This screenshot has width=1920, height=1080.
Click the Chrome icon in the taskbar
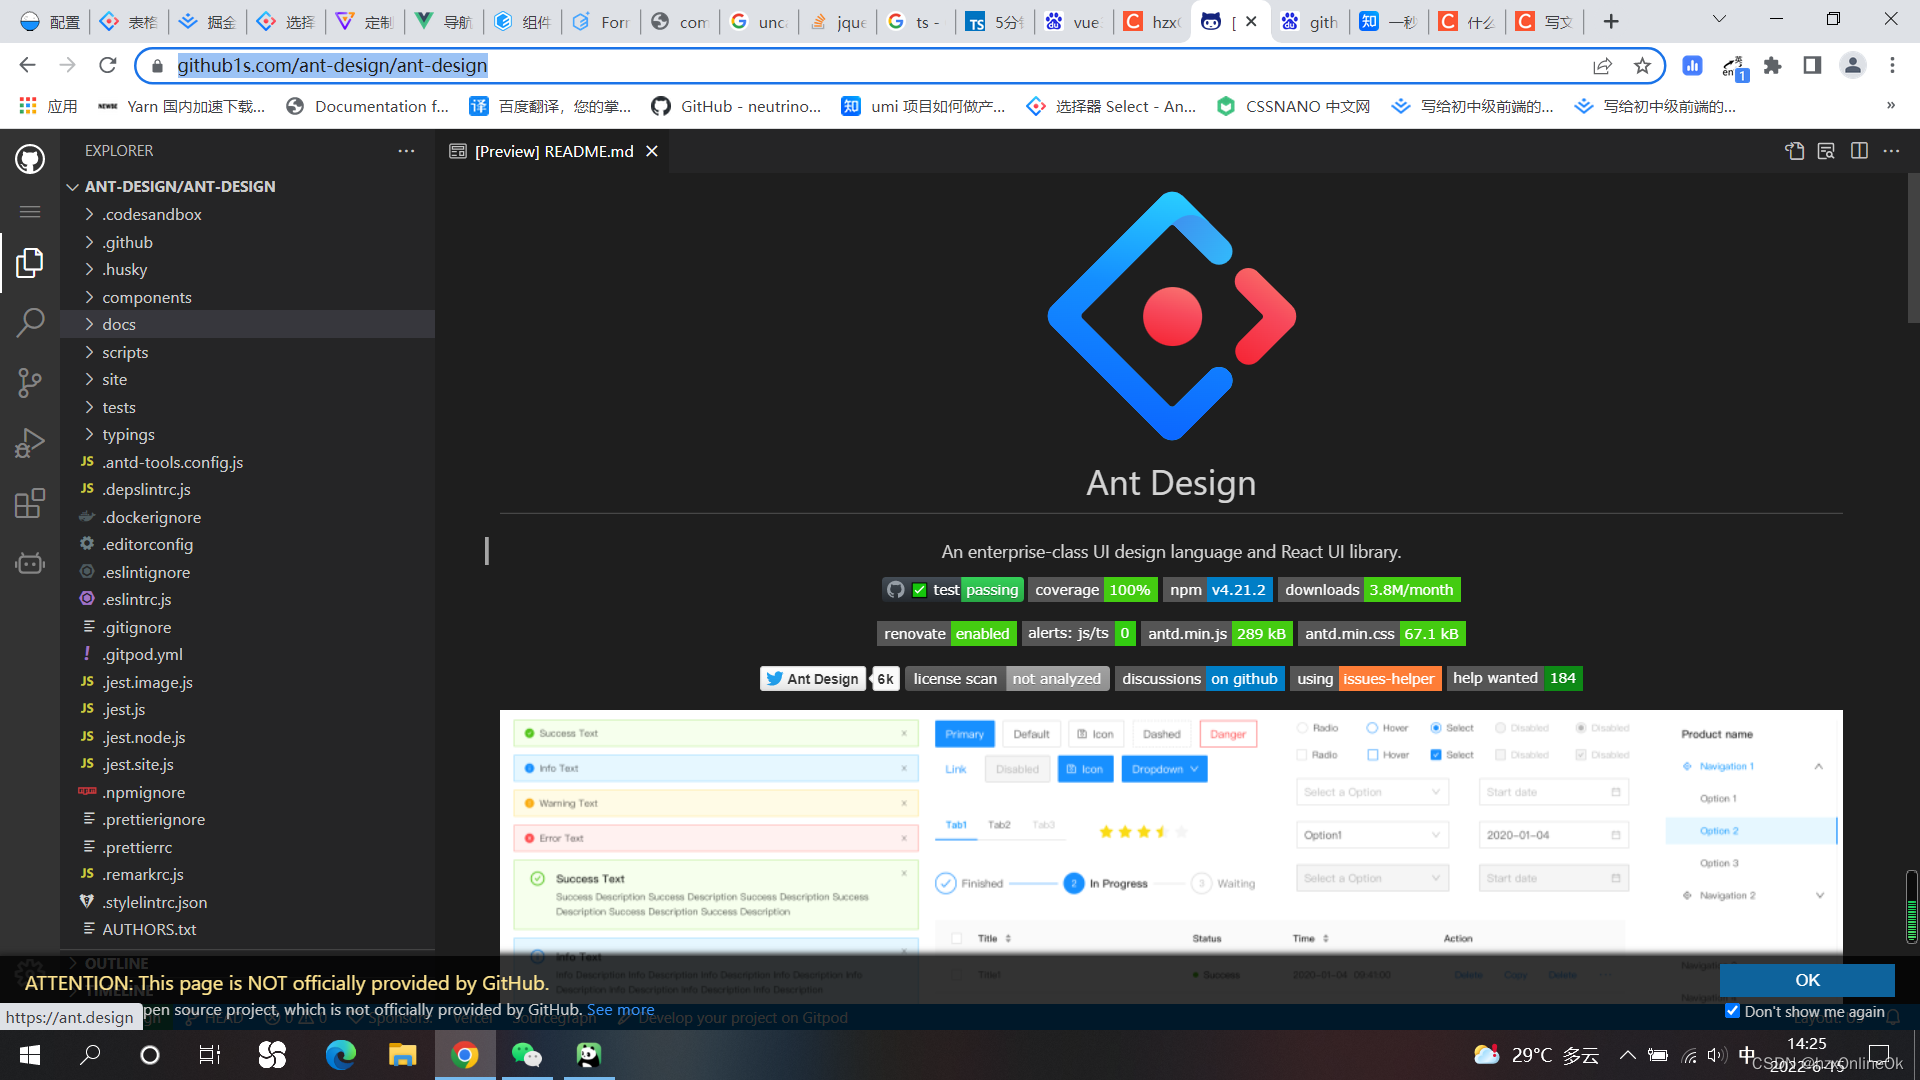(x=465, y=1054)
